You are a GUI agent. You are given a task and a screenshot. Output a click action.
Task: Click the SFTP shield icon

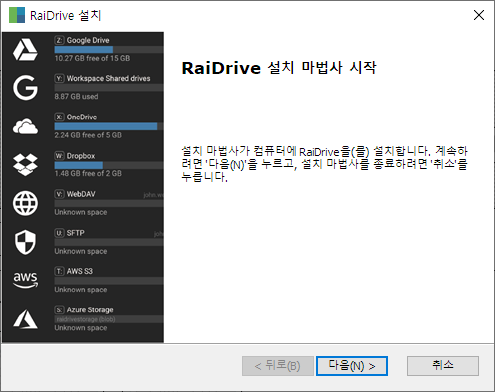(25, 242)
